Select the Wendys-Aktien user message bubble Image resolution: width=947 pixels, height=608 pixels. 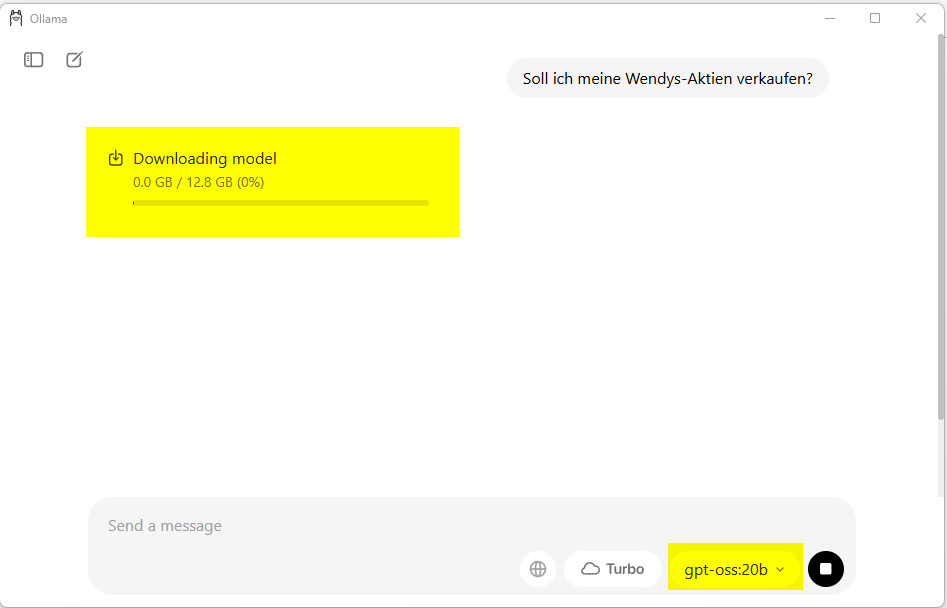(x=668, y=78)
